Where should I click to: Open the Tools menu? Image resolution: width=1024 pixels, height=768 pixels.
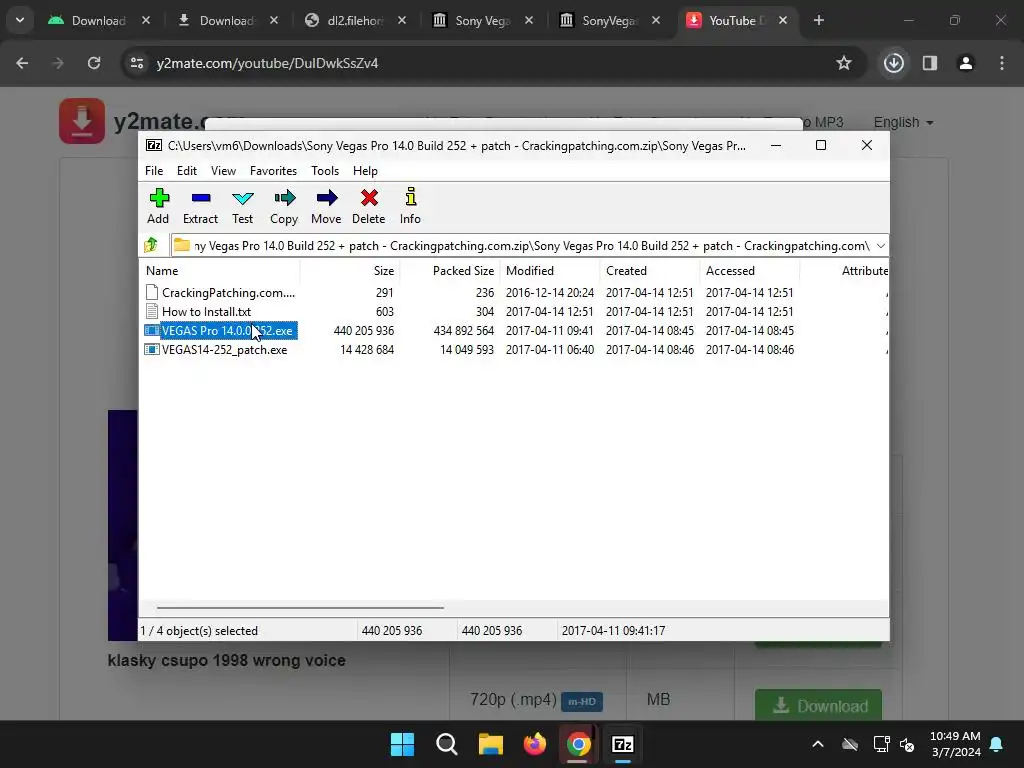point(325,170)
